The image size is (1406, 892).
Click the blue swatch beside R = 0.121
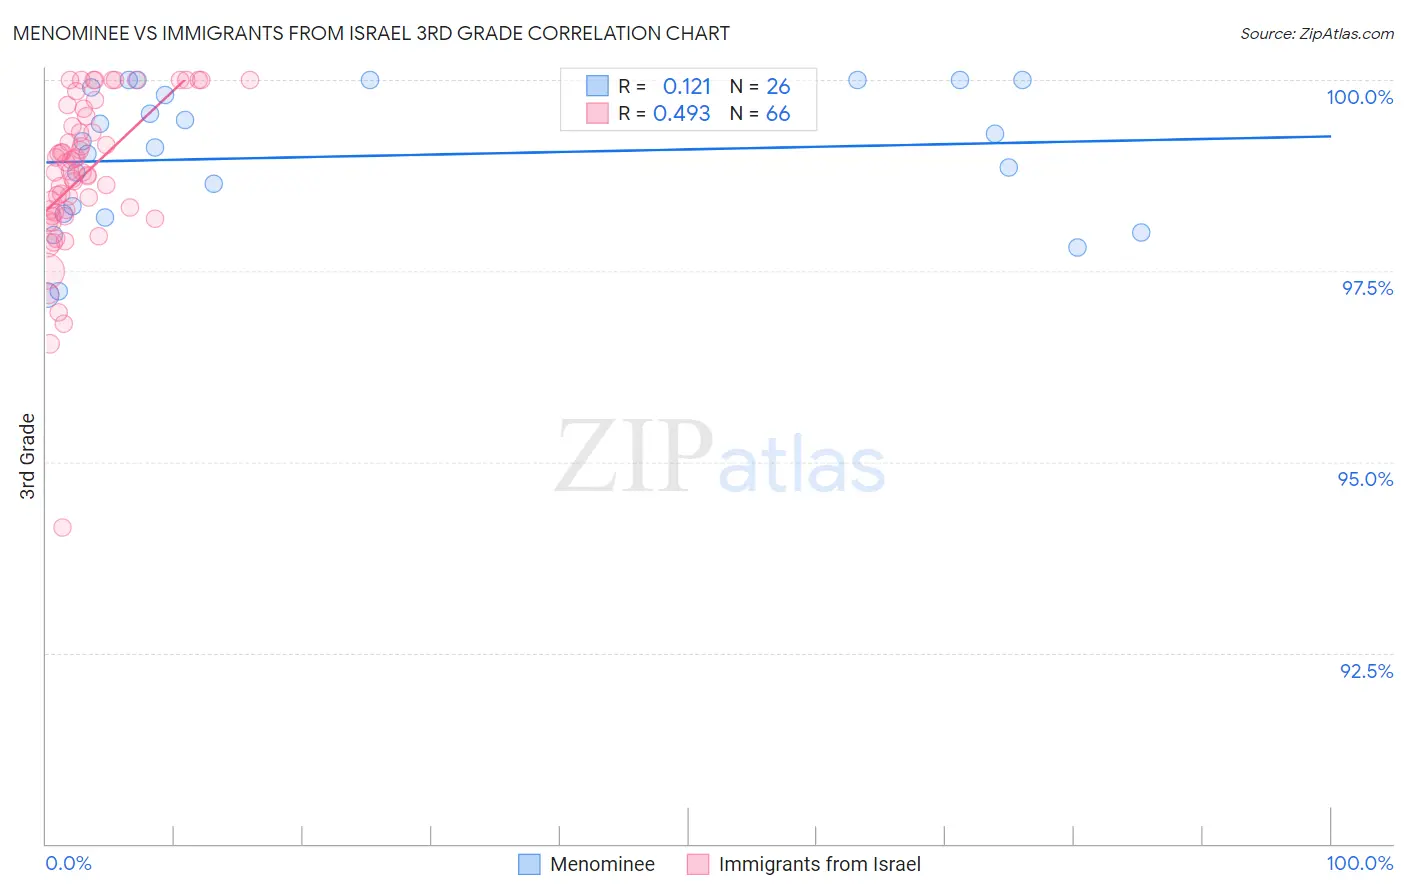click(597, 86)
